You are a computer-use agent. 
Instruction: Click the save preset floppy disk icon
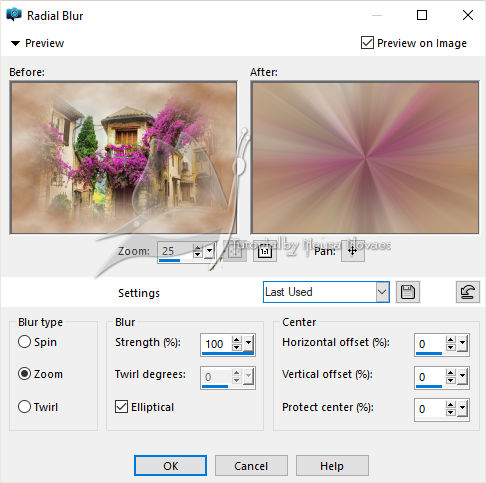(x=408, y=292)
